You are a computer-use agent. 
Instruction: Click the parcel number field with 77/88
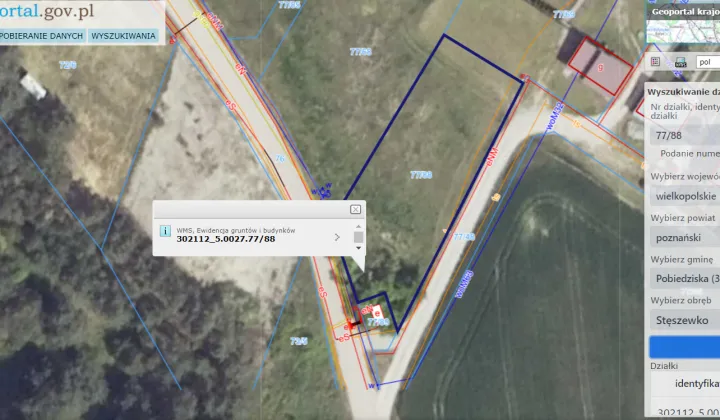click(x=685, y=135)
